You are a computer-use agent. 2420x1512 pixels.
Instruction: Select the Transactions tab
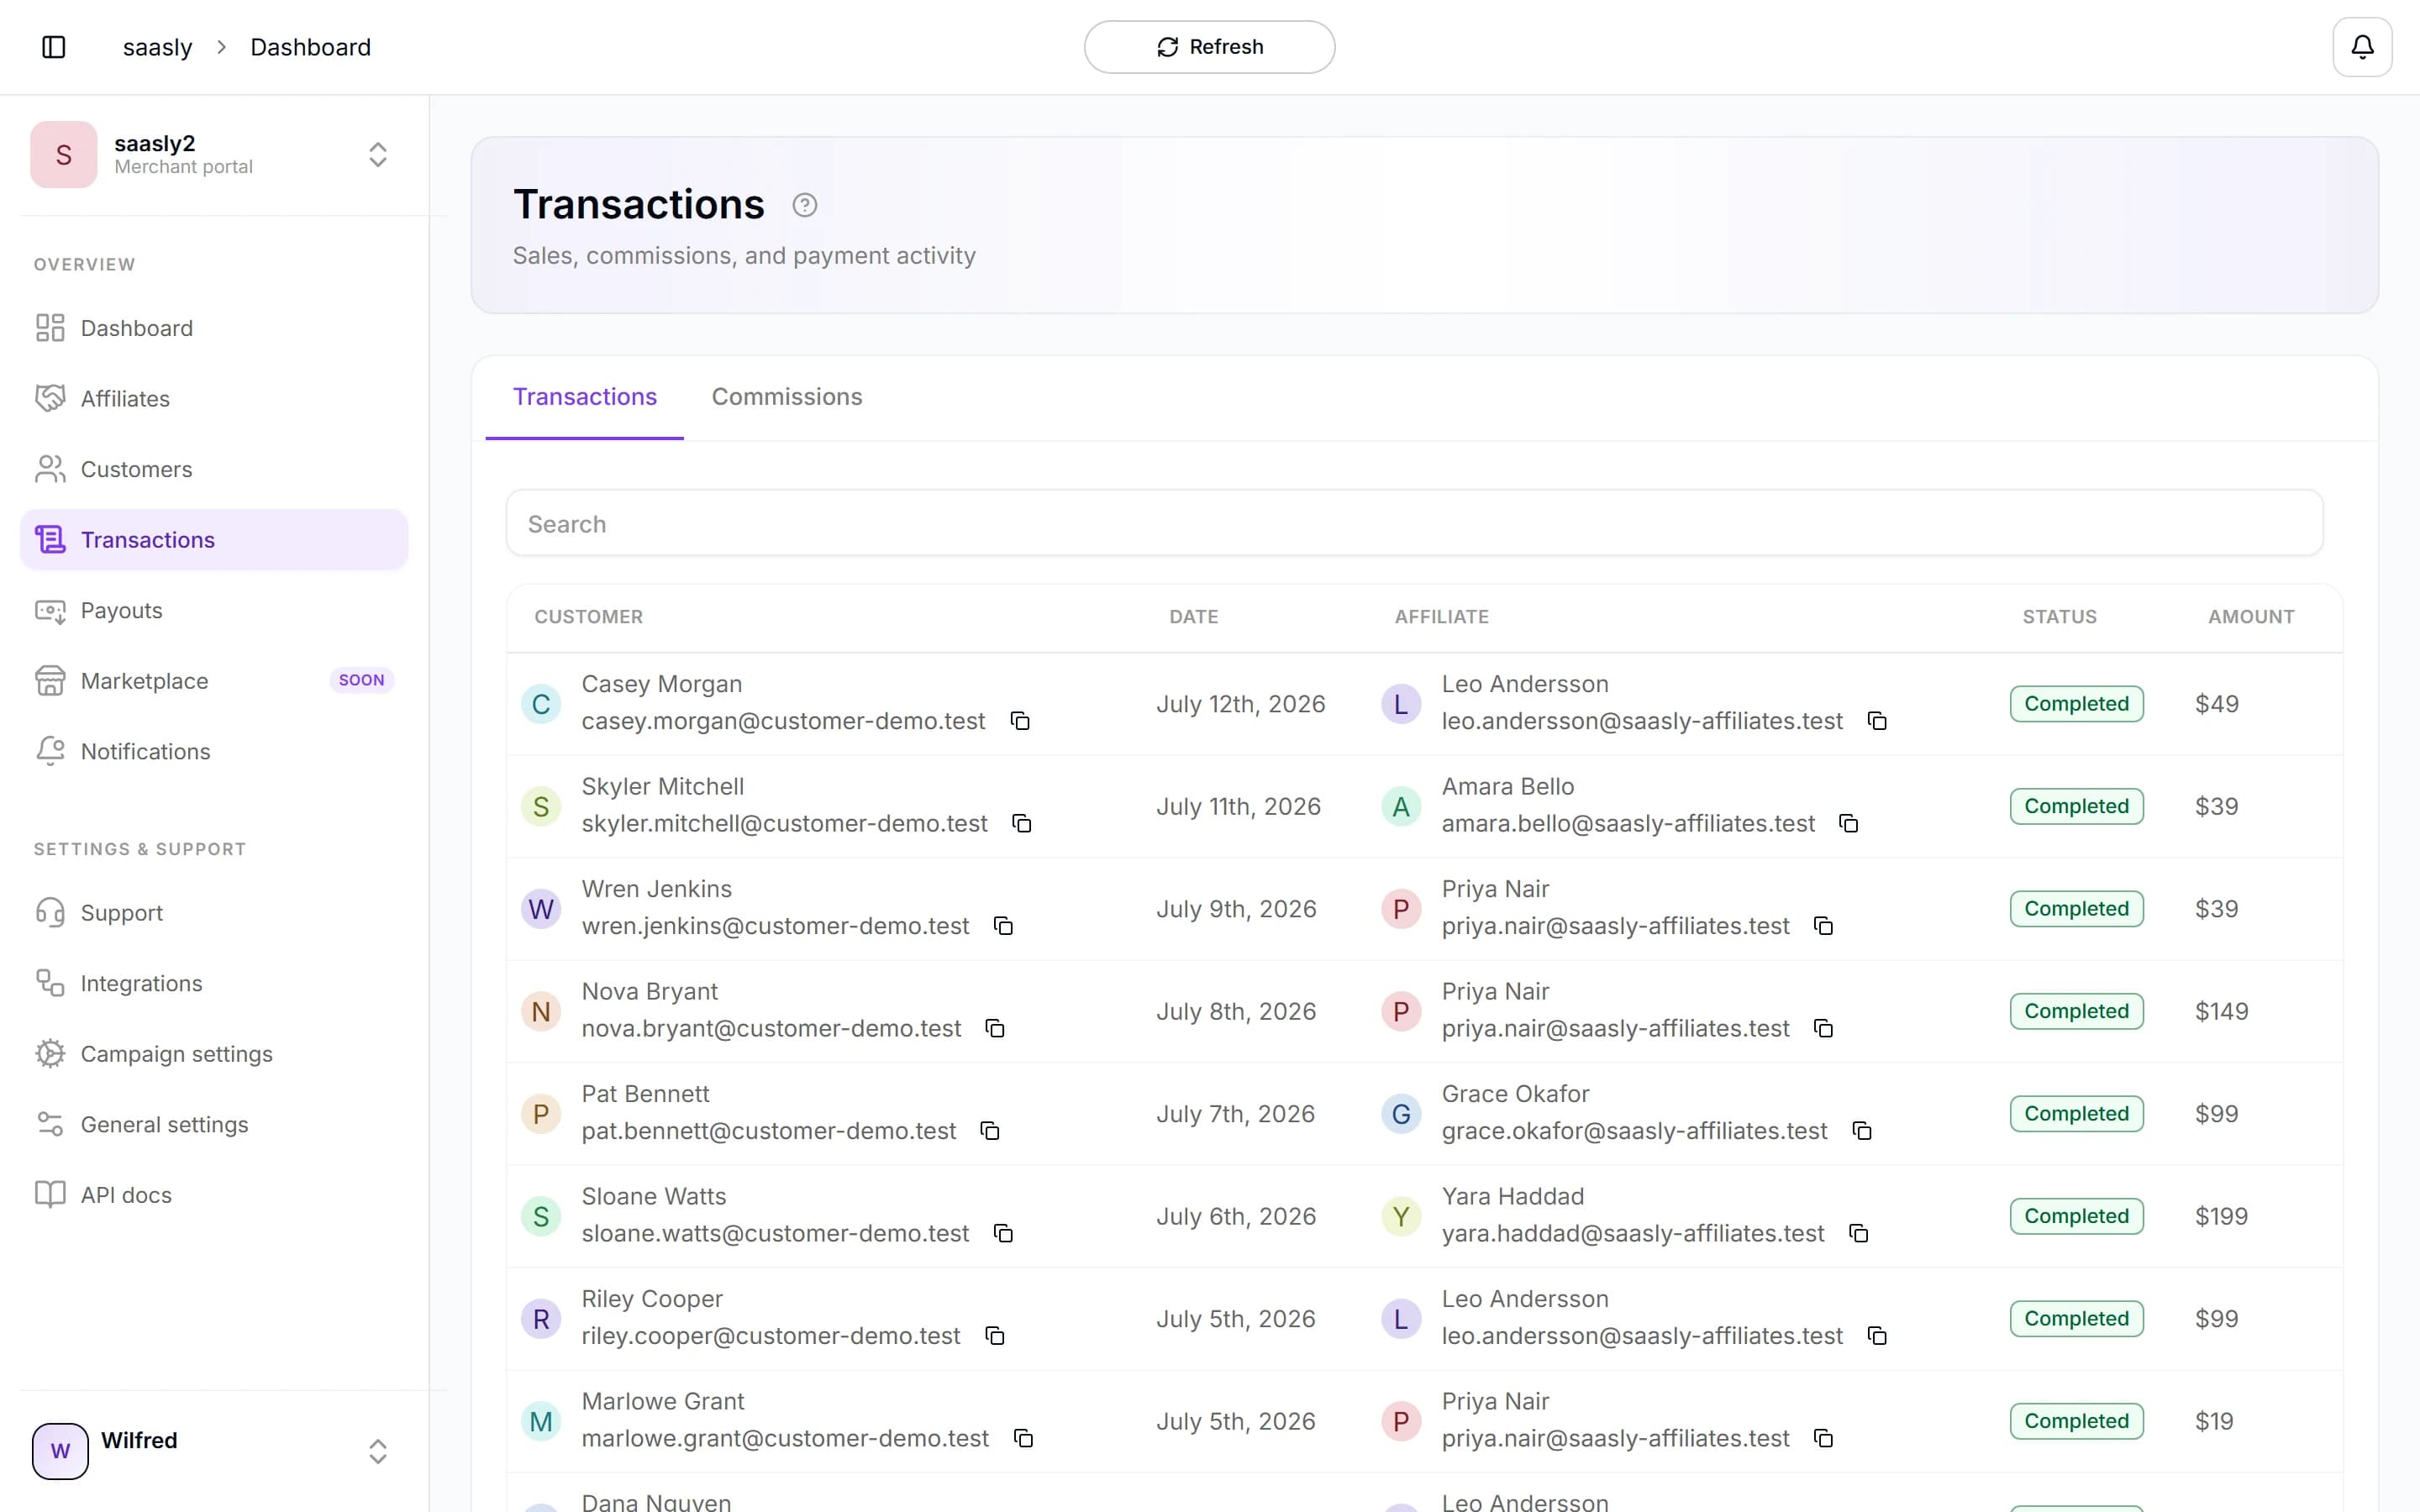[585, 397]
